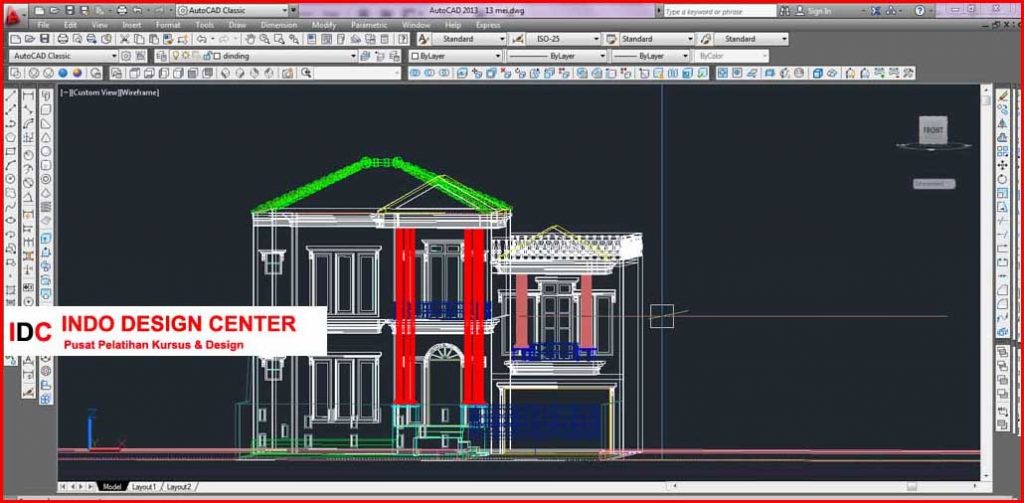The image size is (1024, 503).
Task: Open the AutoCAD application menu button
Action: point(14,18)
